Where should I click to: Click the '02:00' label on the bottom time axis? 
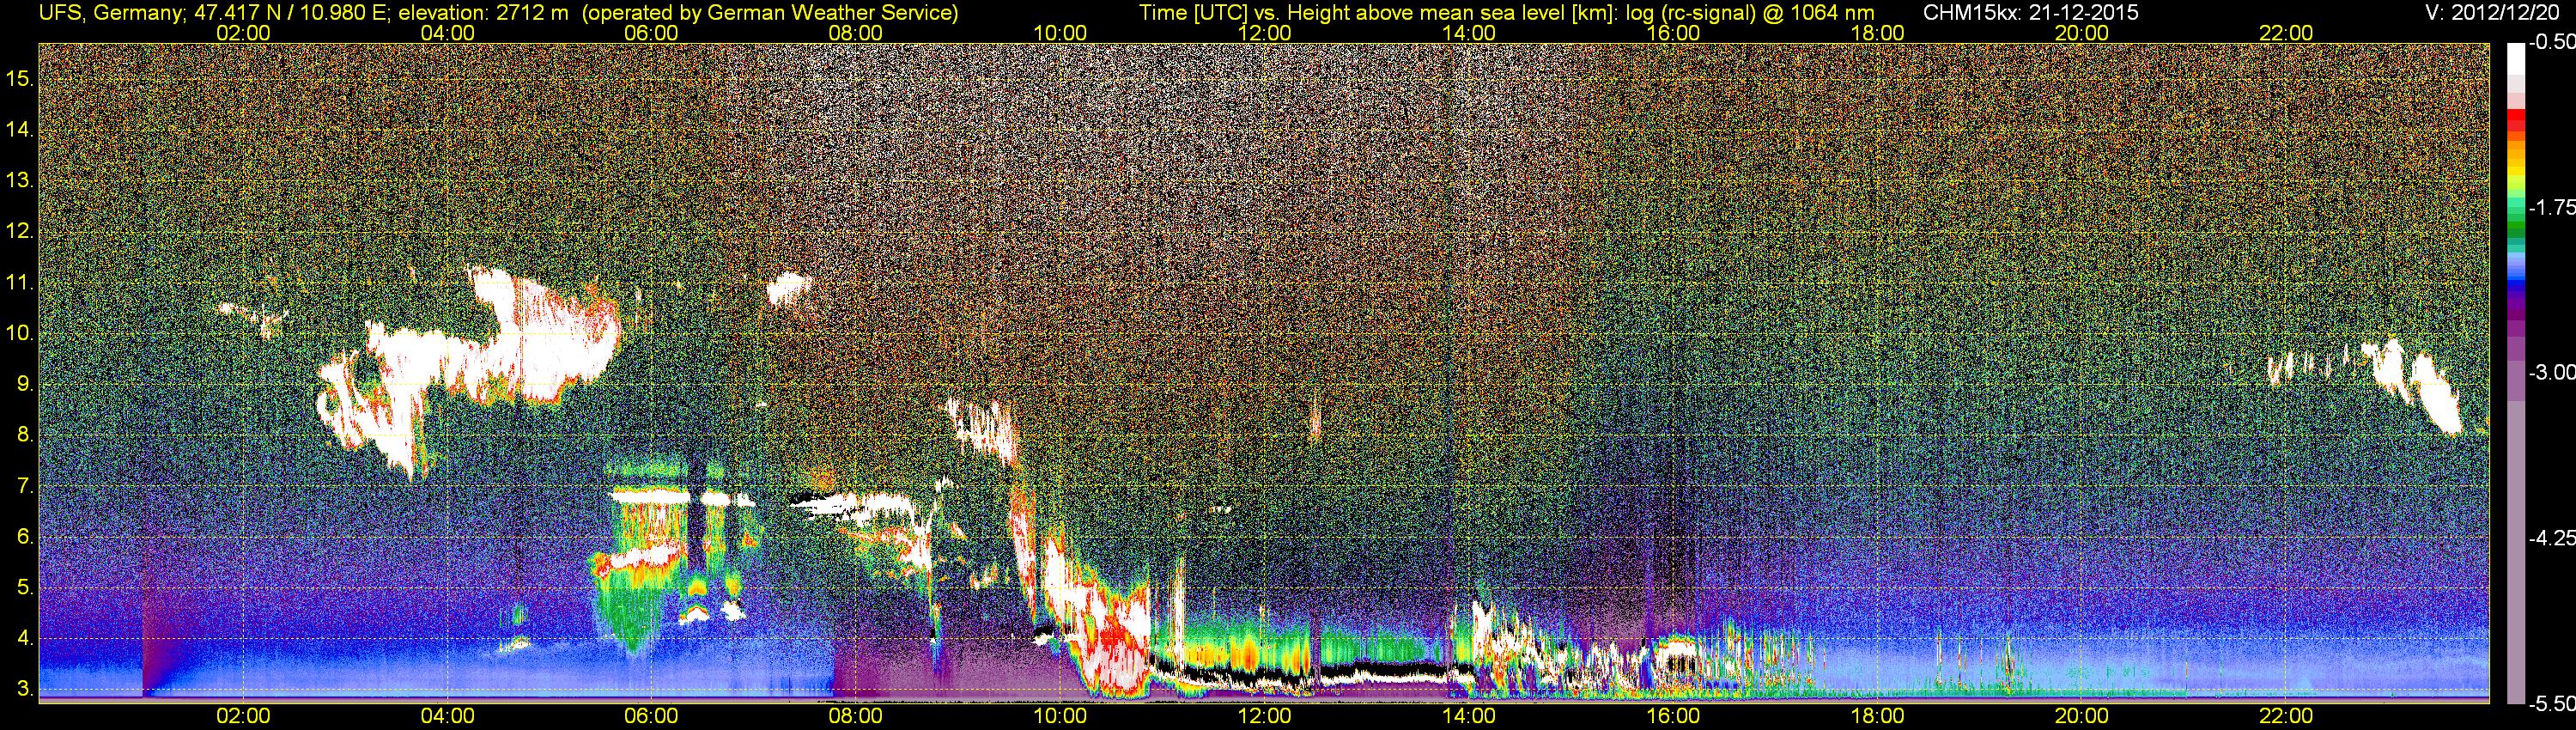(x=243, y=716)
